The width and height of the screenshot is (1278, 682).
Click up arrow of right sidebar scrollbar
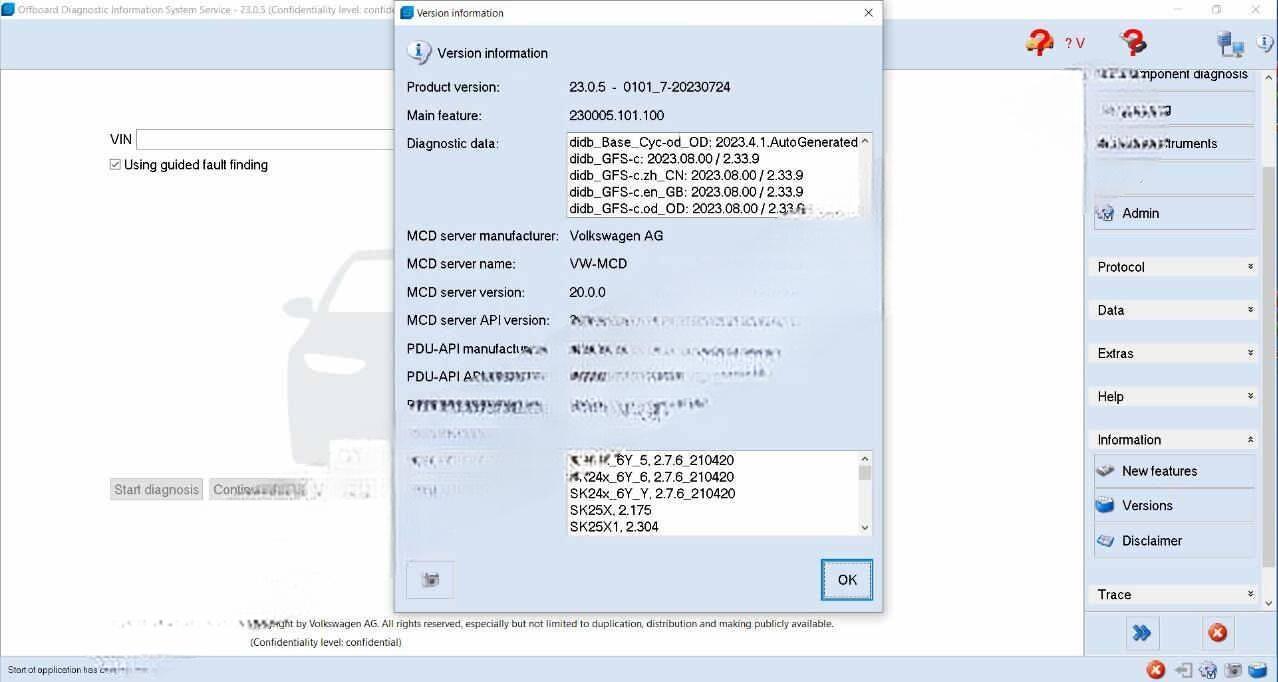click(1270, 77)
